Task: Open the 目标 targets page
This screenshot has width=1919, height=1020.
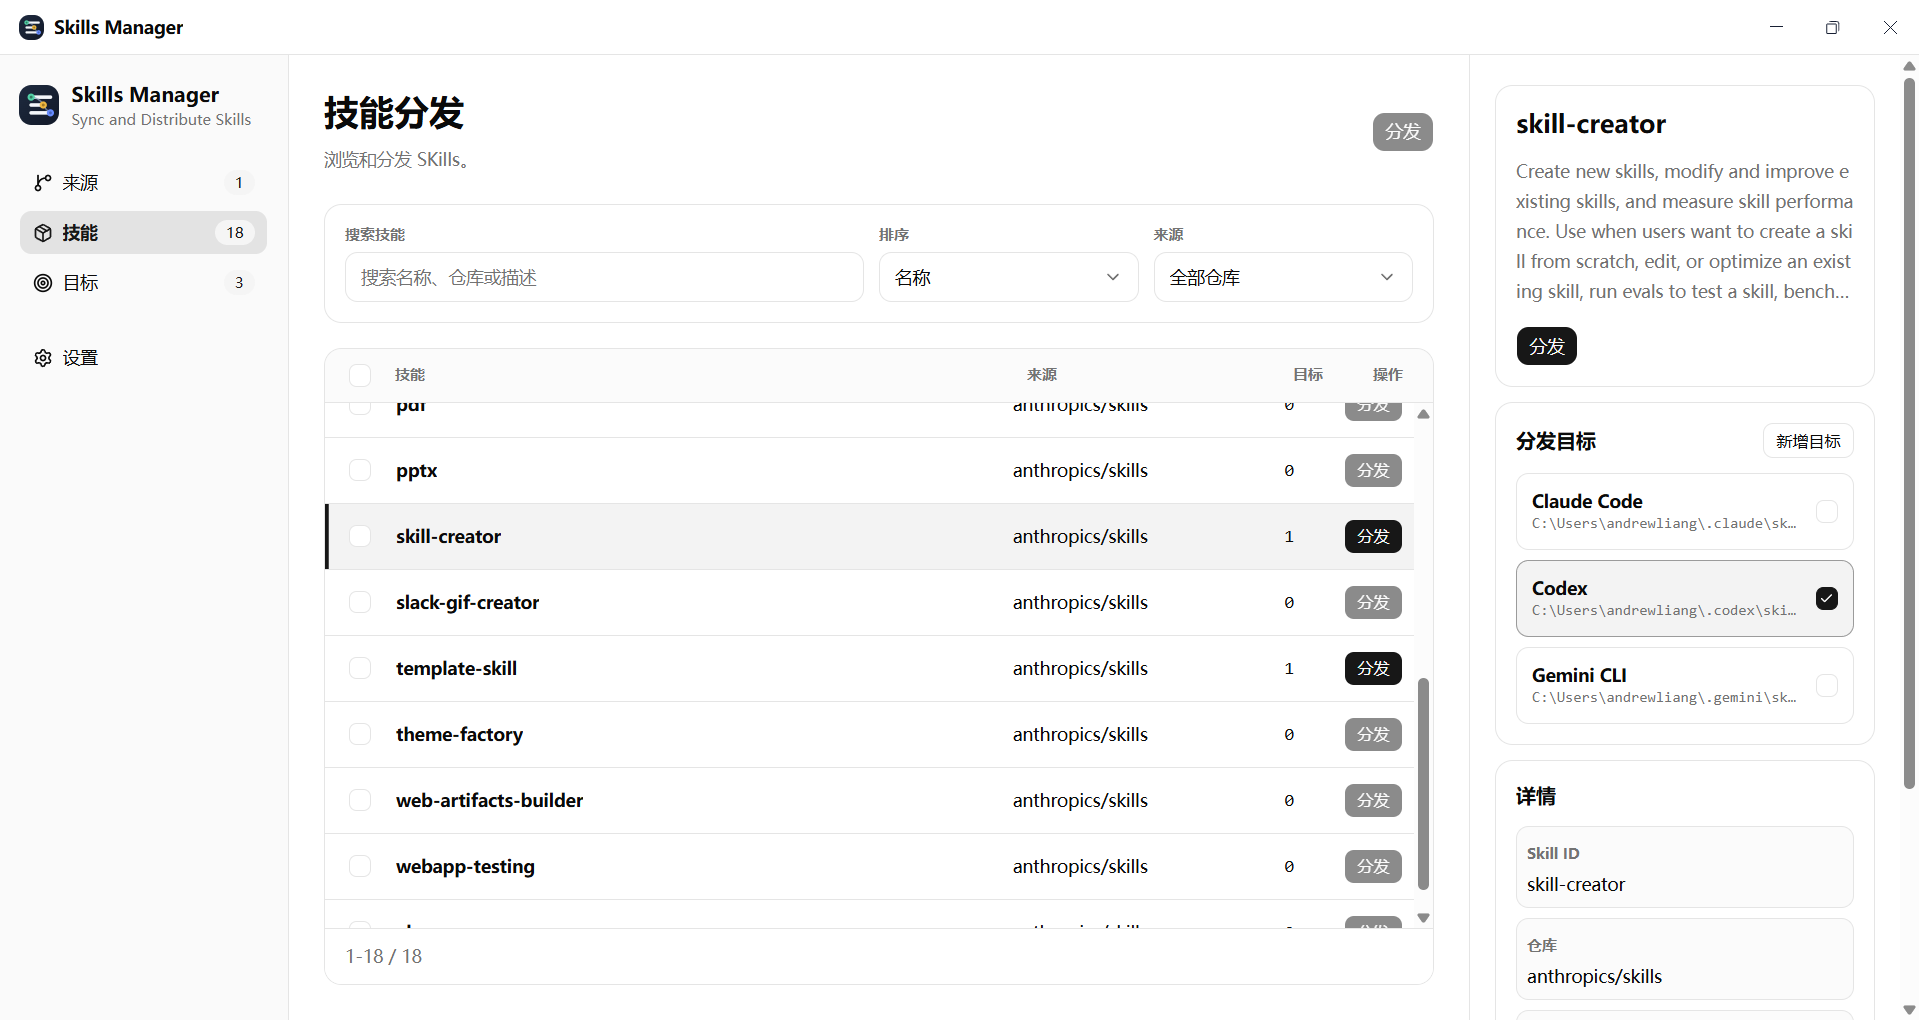Action: tap(143, 283)
